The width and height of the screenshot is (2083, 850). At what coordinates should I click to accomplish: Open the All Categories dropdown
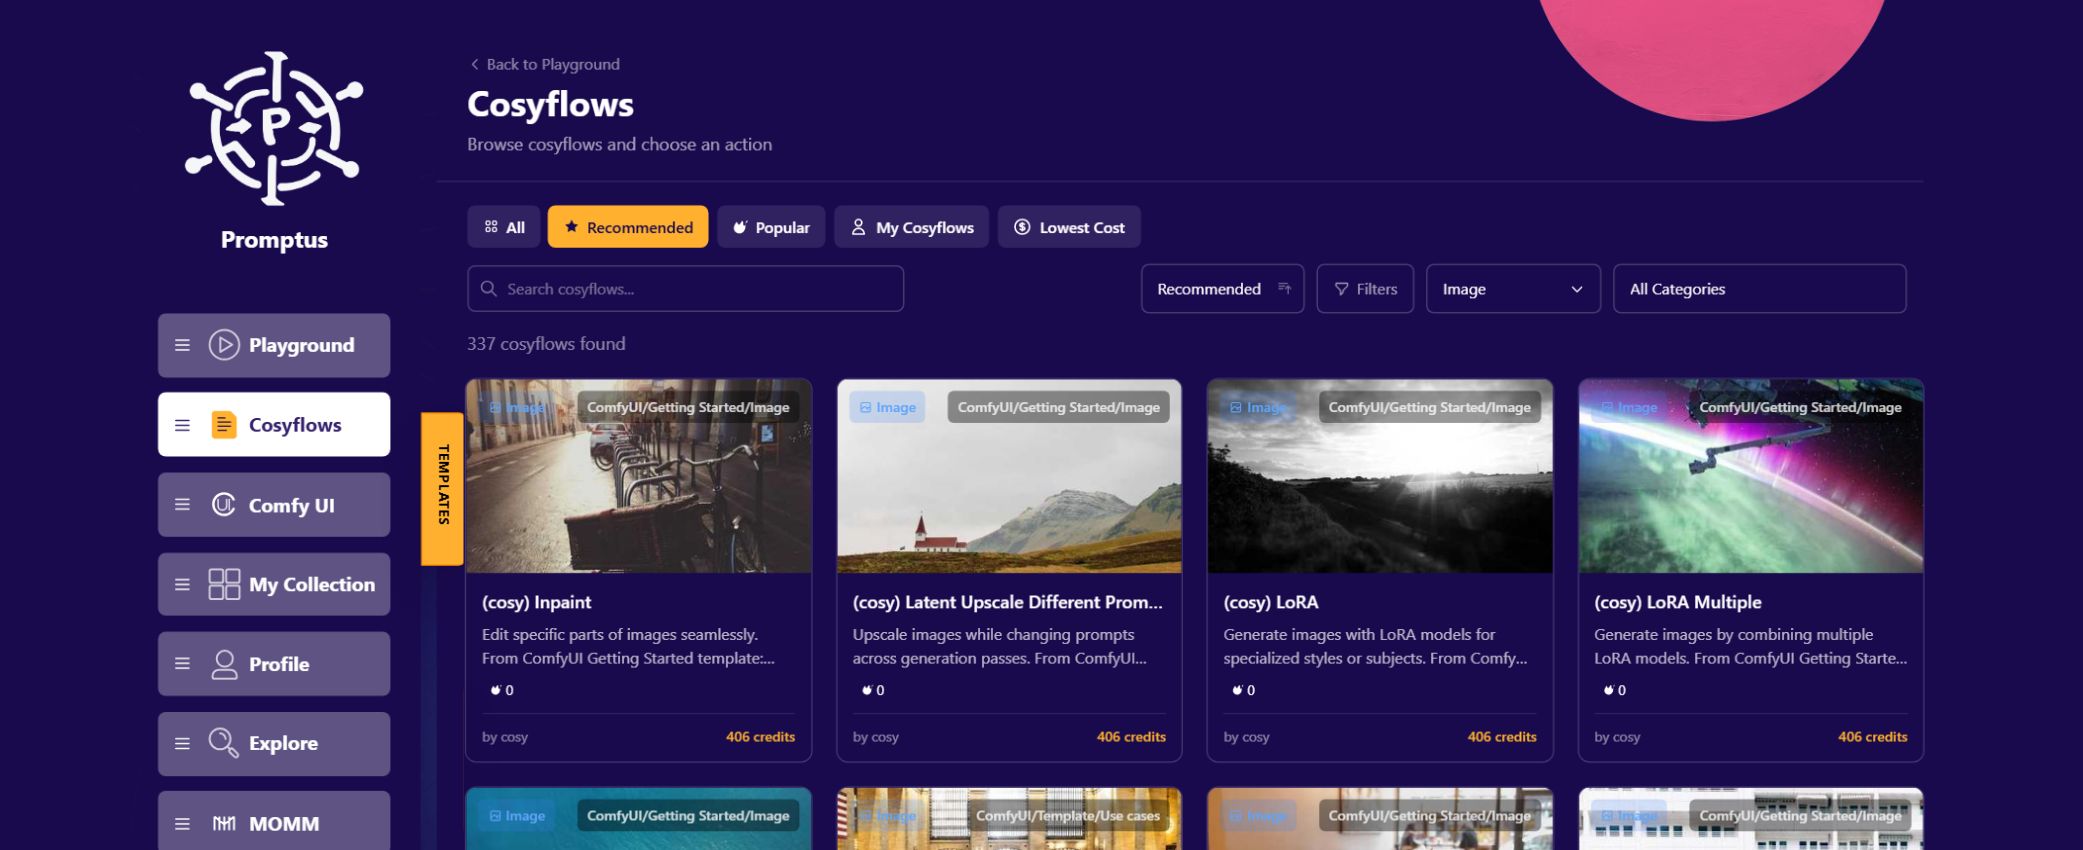tap(1759, 289)
